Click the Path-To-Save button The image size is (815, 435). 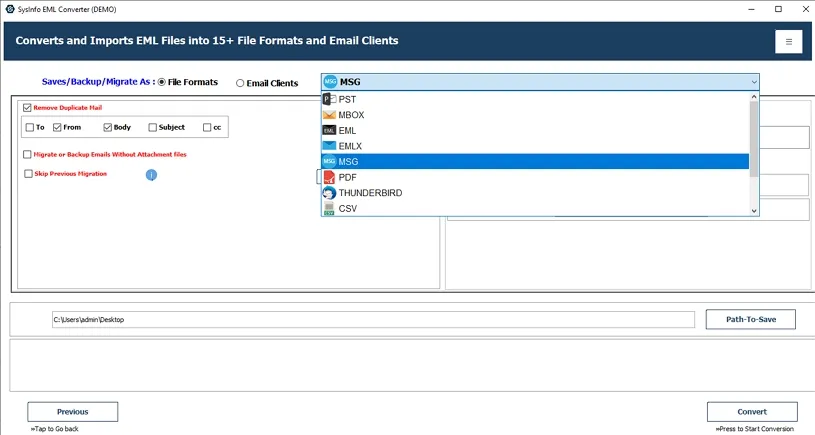pos(751,320)
